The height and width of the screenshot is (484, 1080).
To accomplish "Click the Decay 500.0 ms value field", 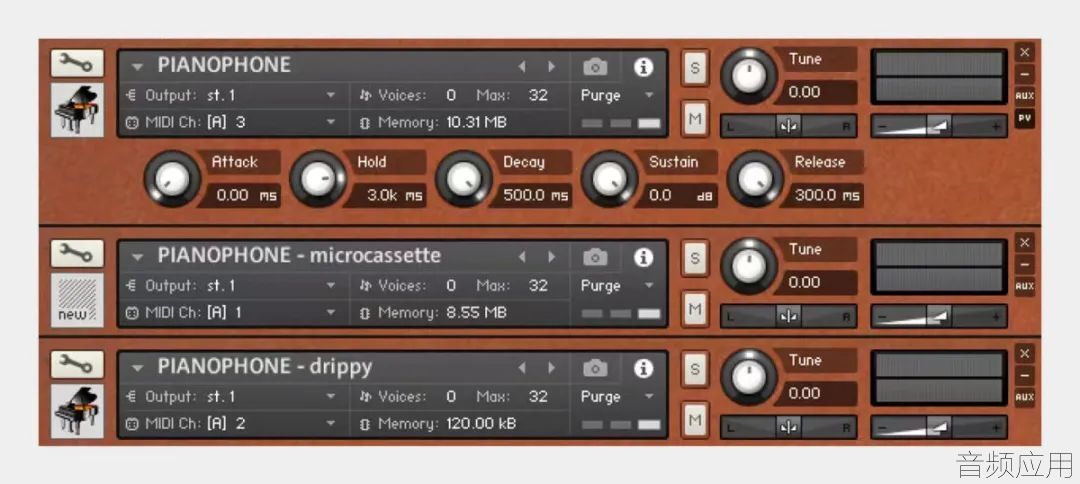I will point(531,196).
